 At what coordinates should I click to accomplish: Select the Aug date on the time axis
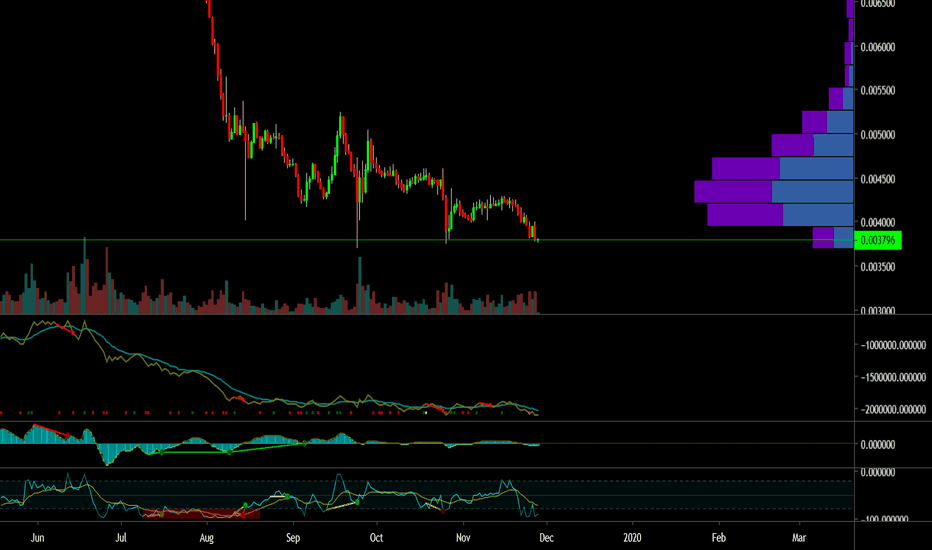coord(206,538)
